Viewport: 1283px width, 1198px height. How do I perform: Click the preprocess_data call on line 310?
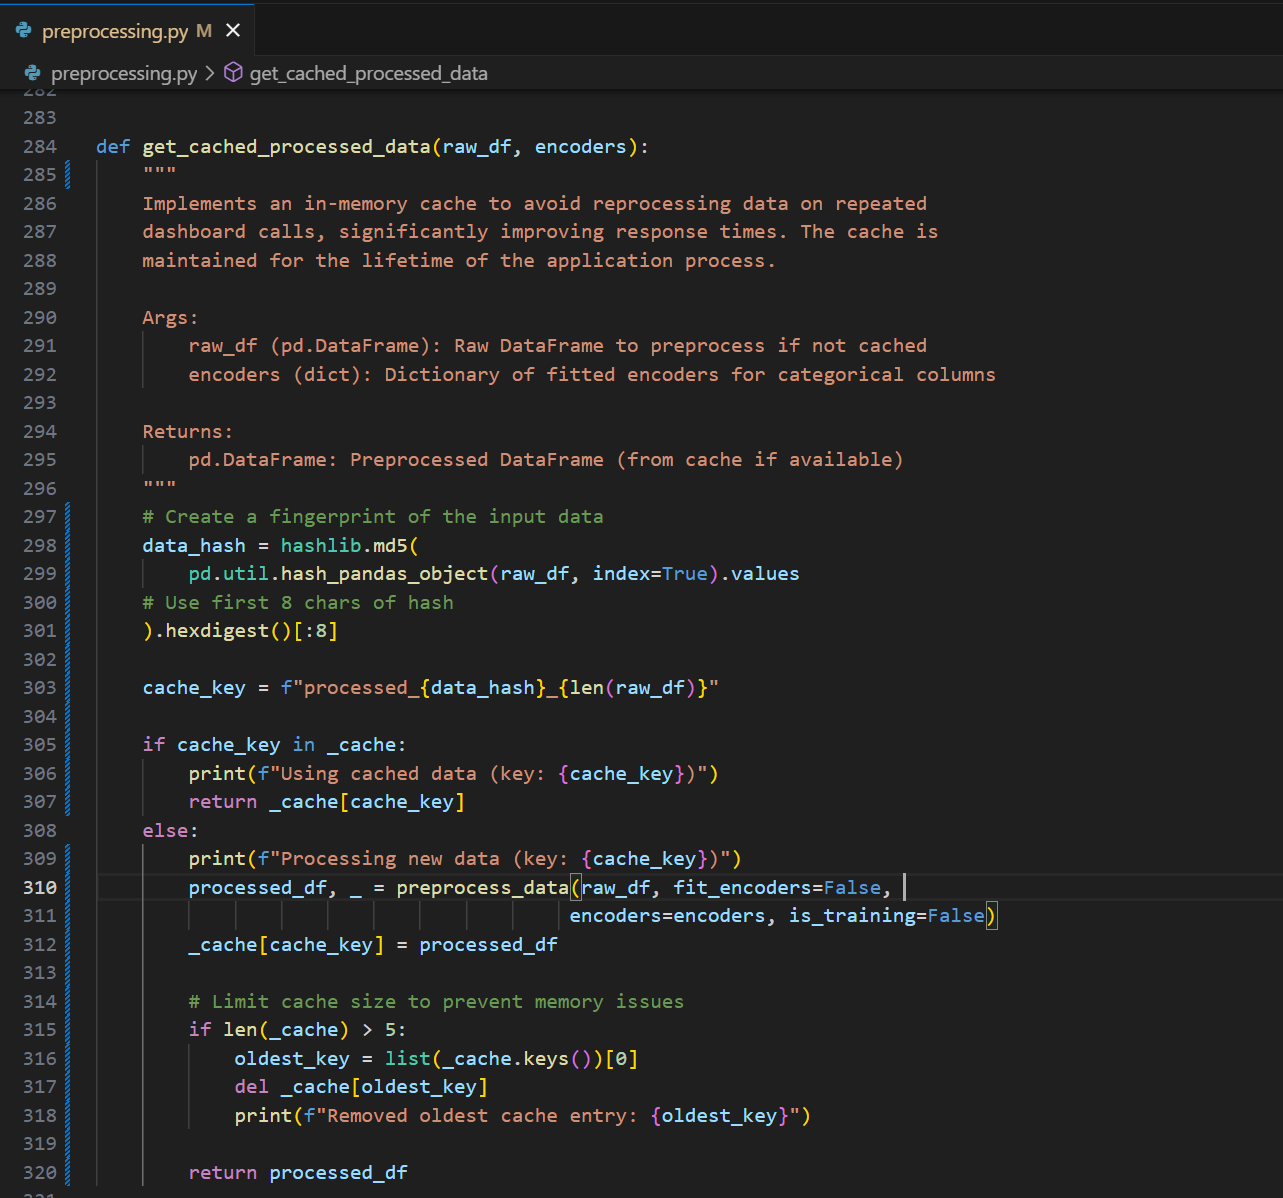click(482, 888)
